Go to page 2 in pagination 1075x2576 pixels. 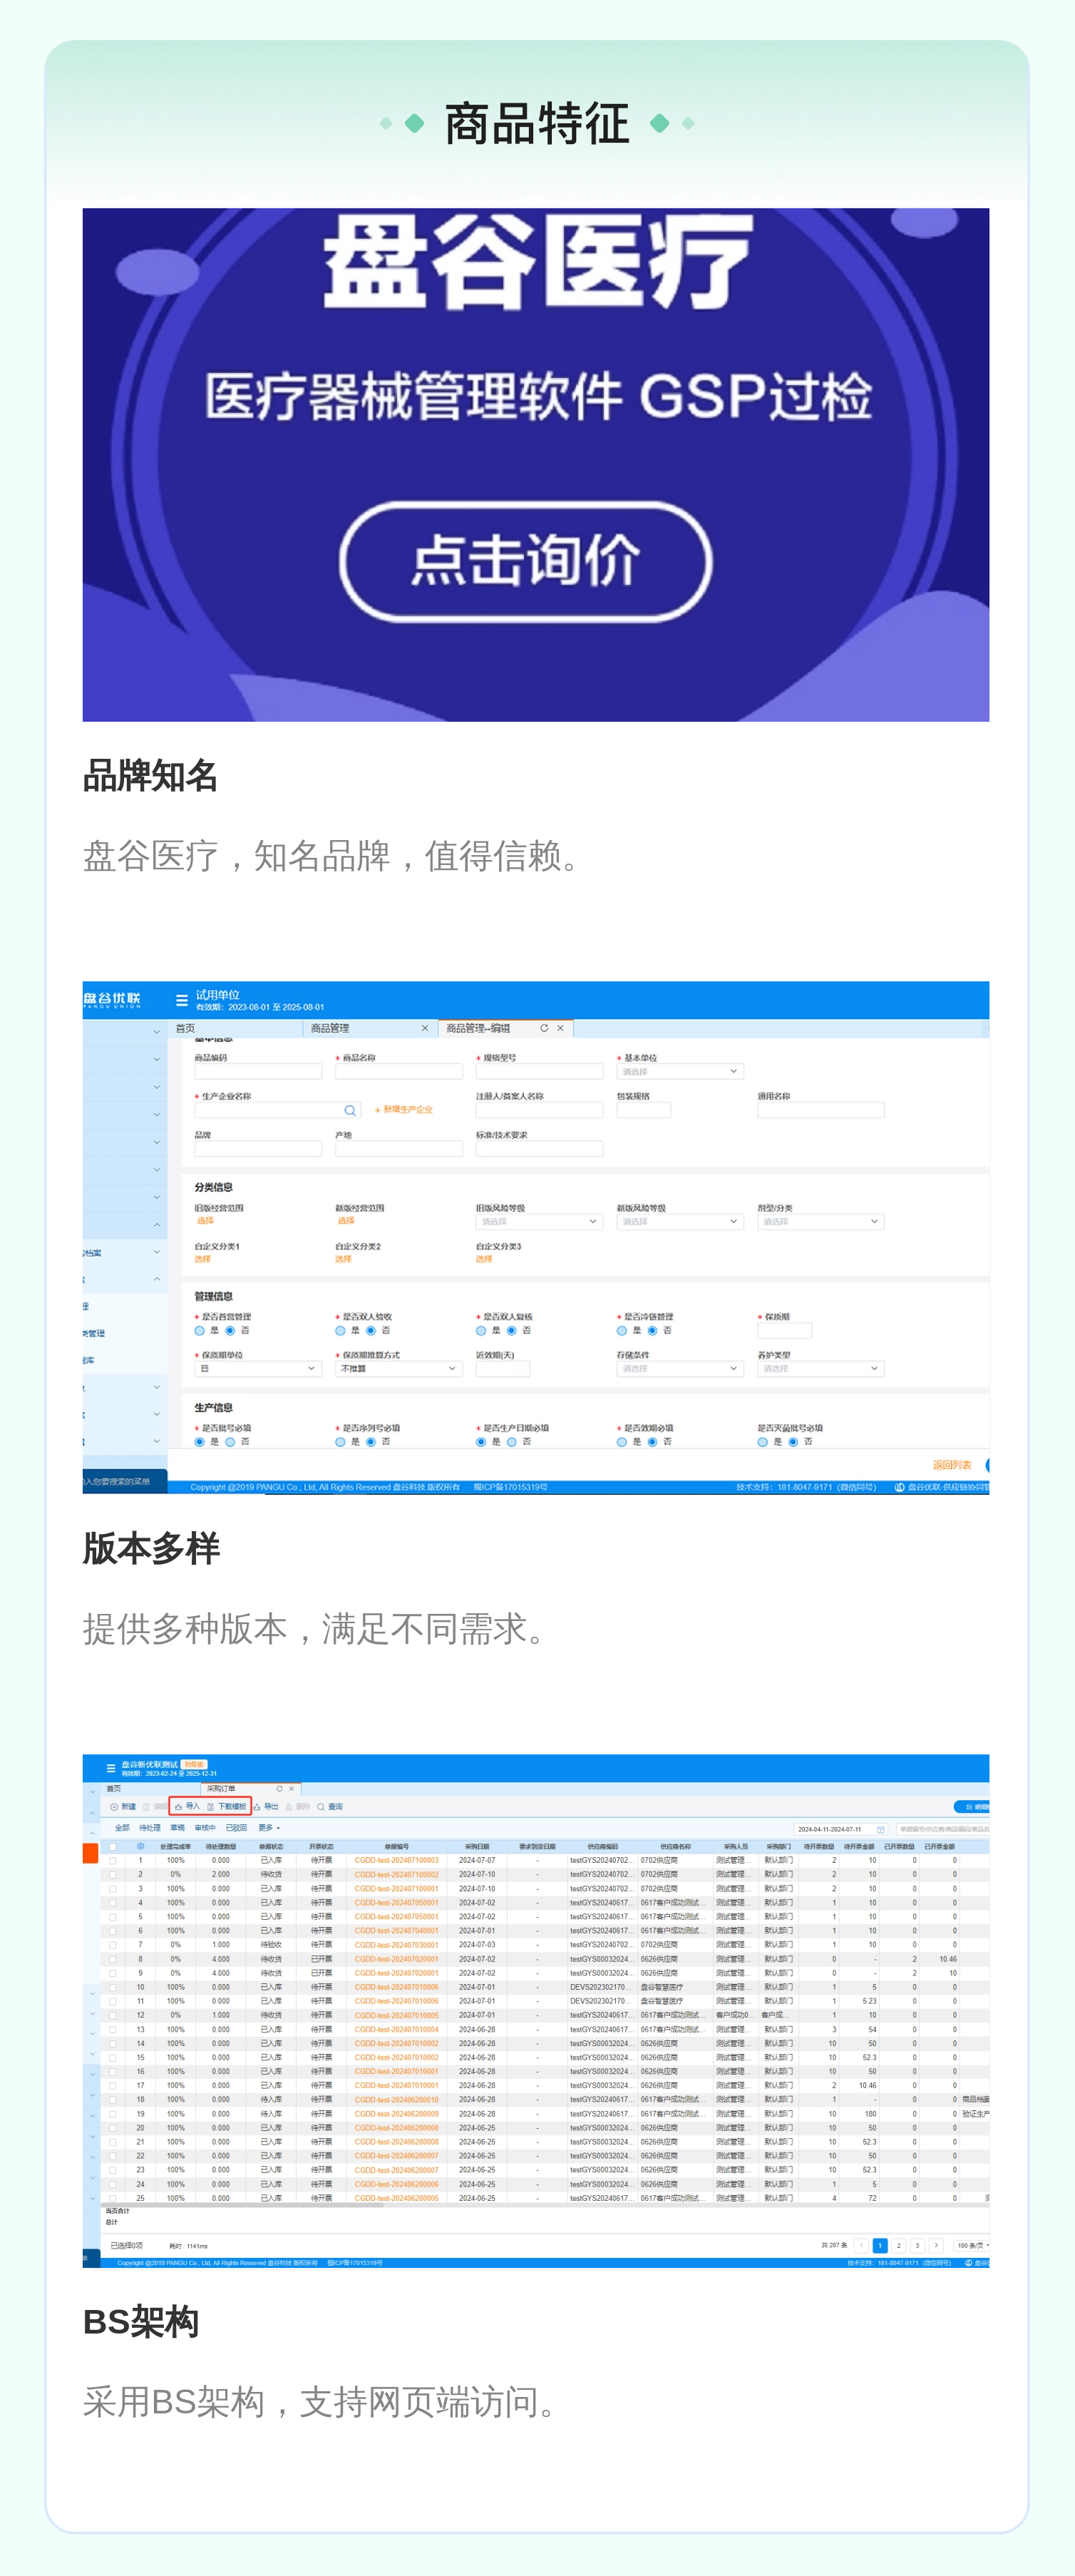[898, 2245]
